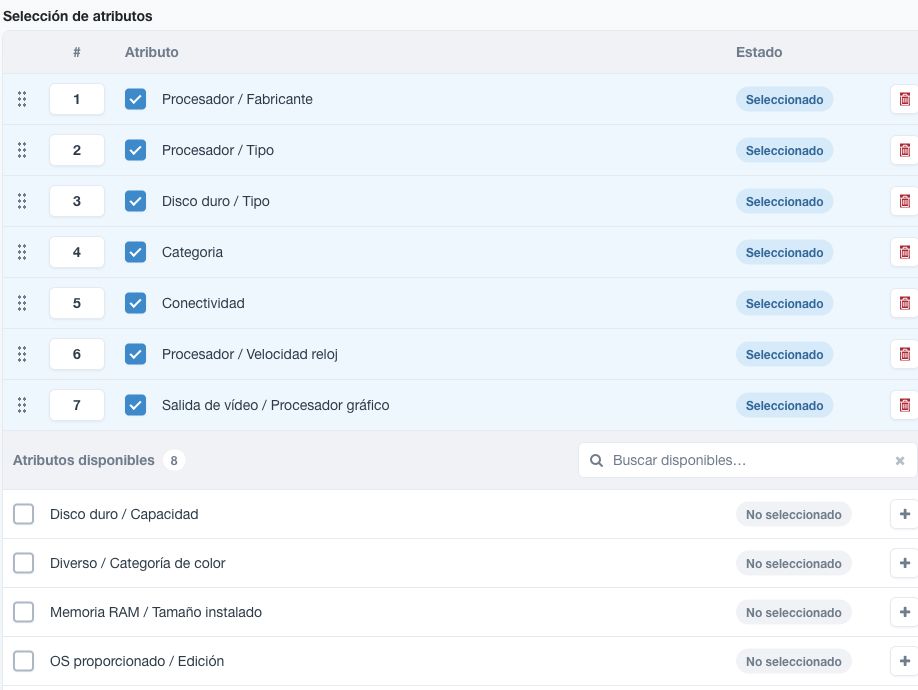
Task: Edit order number 5 field
Action: pyautogui.click(x=77, y=303)
